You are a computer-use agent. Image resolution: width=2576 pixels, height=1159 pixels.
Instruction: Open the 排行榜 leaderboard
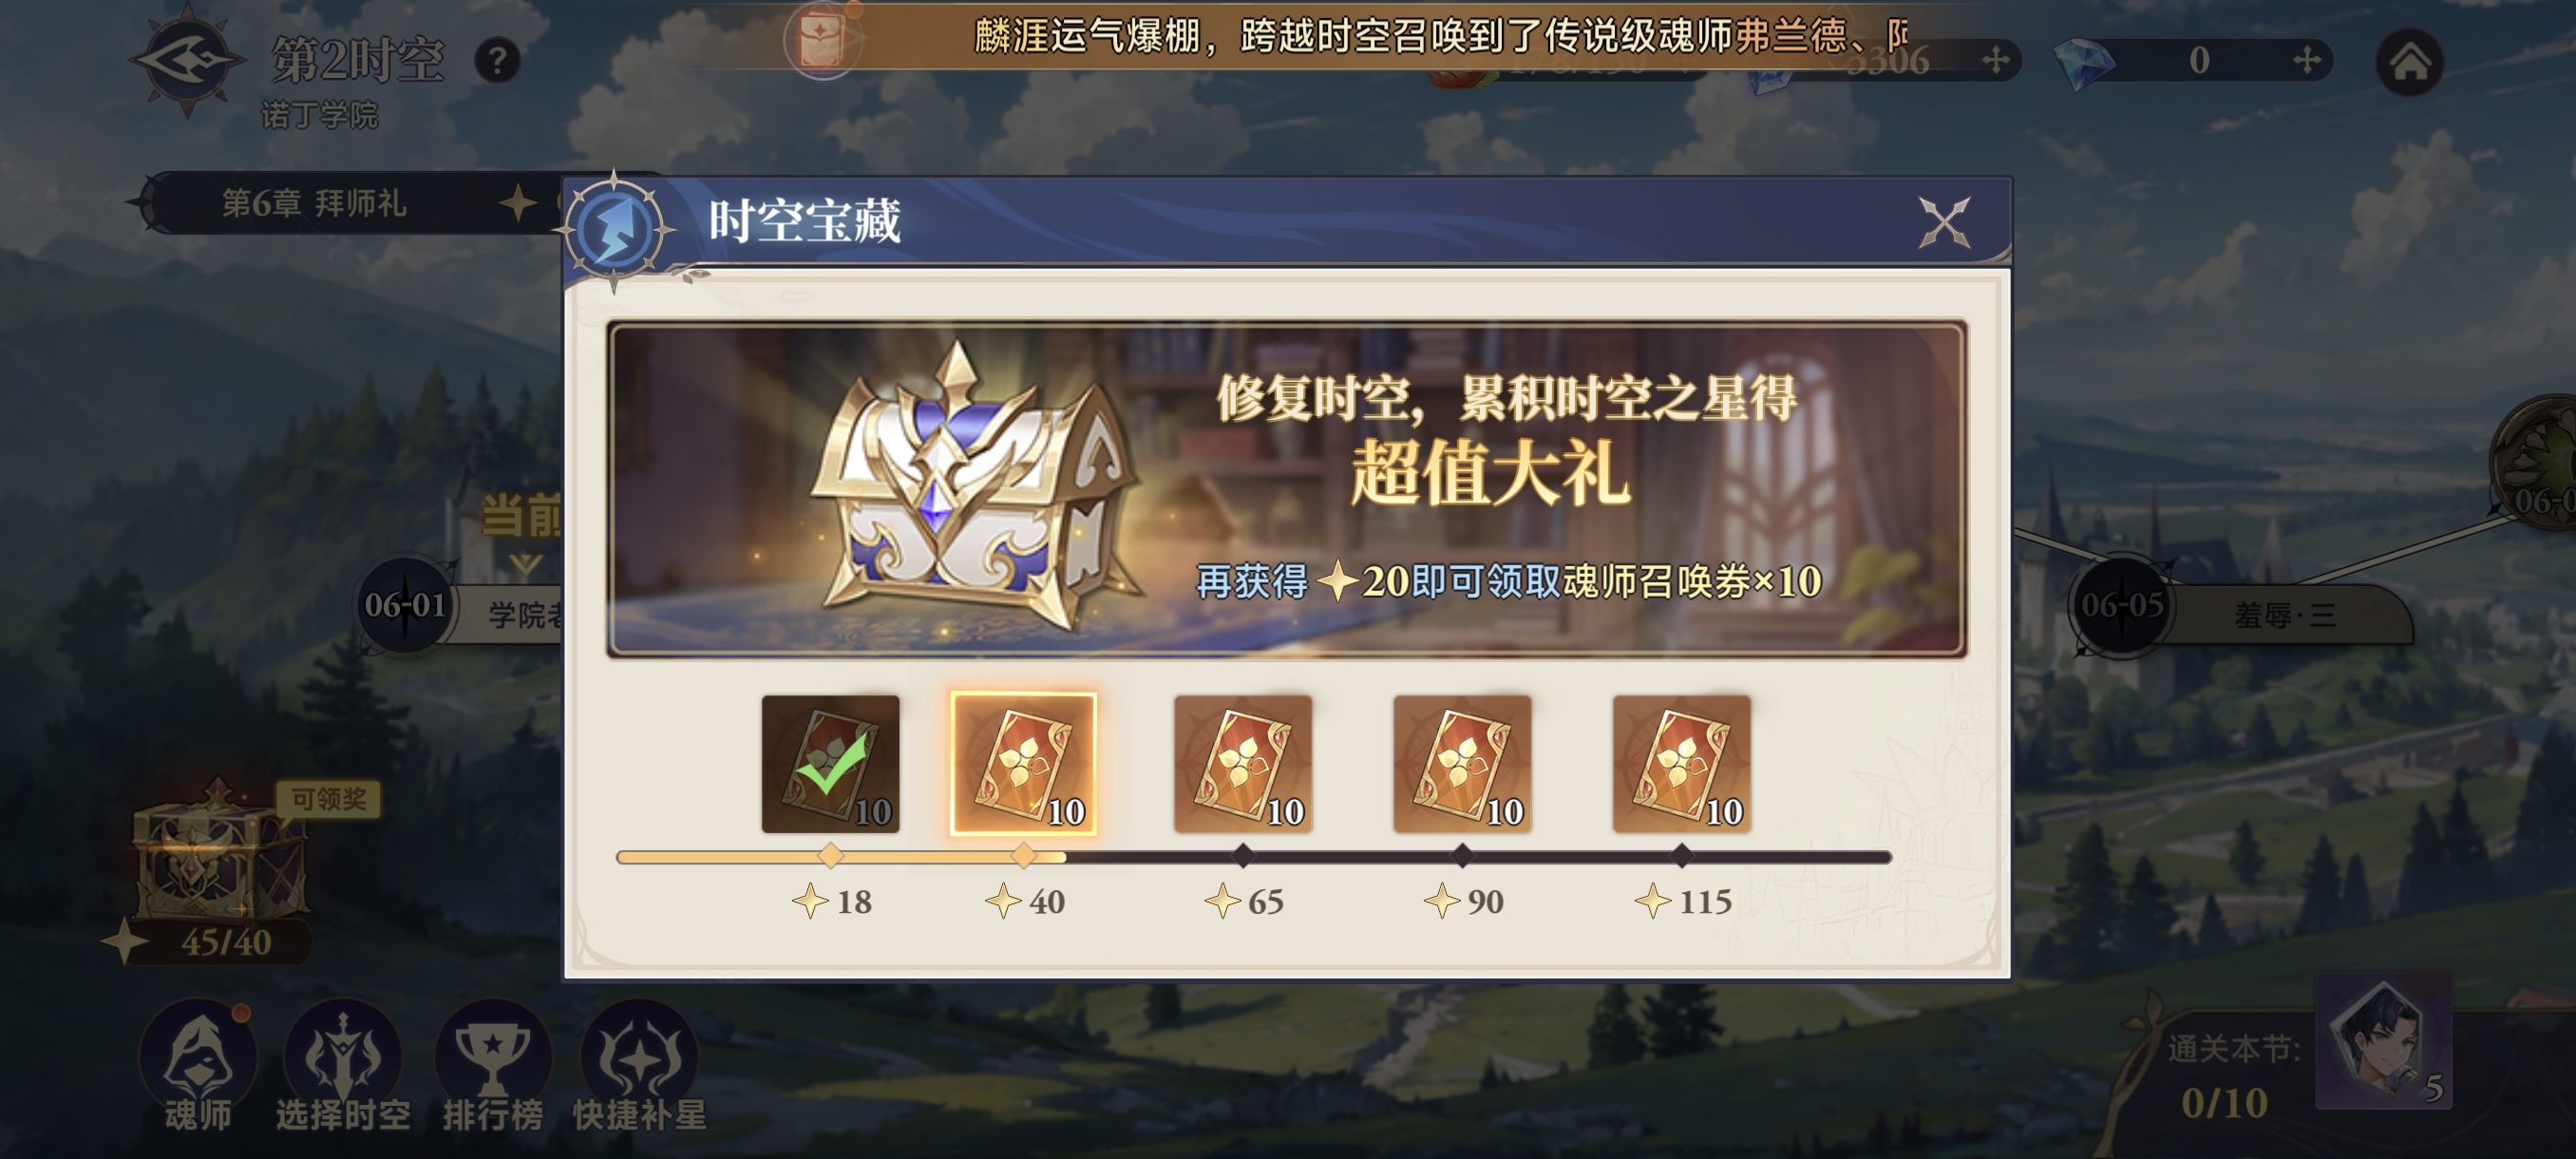click(x=492, y=1066)
